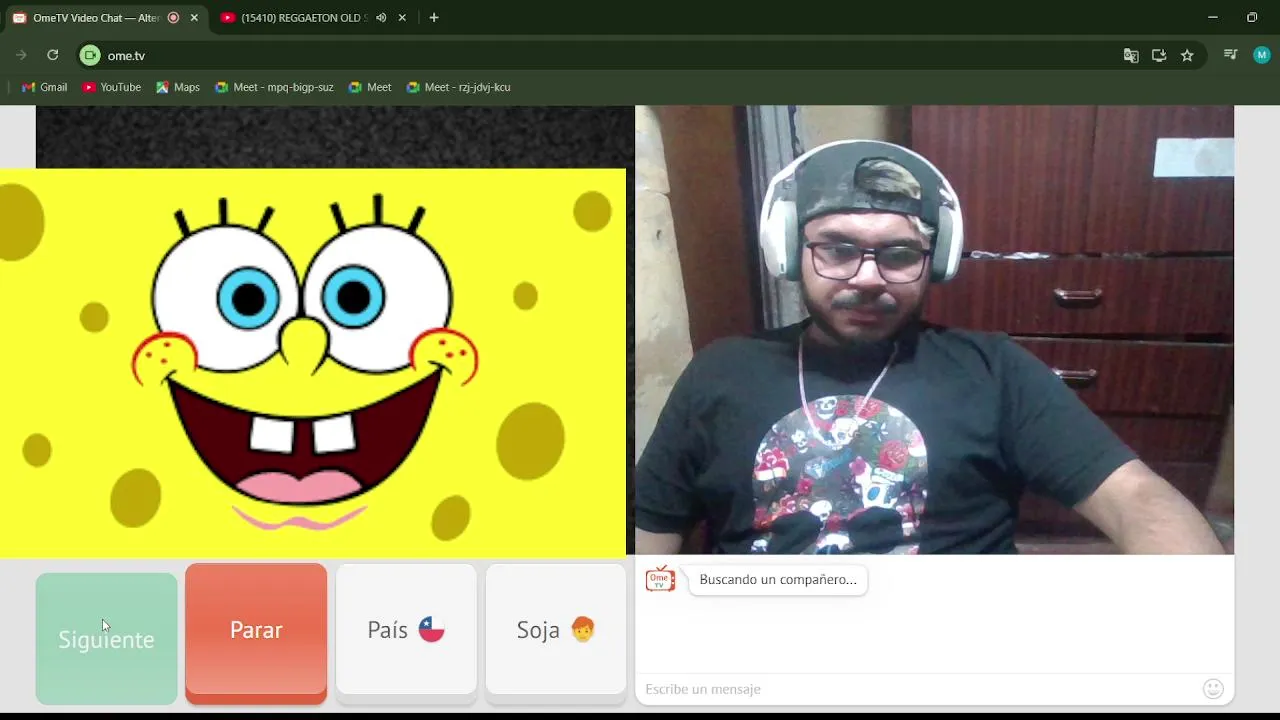The image size is (1280, 720).
Task: Open the Meet - mpq-bigp-suz bookmark
Action: pyautogui.click(x=274, y=87)
